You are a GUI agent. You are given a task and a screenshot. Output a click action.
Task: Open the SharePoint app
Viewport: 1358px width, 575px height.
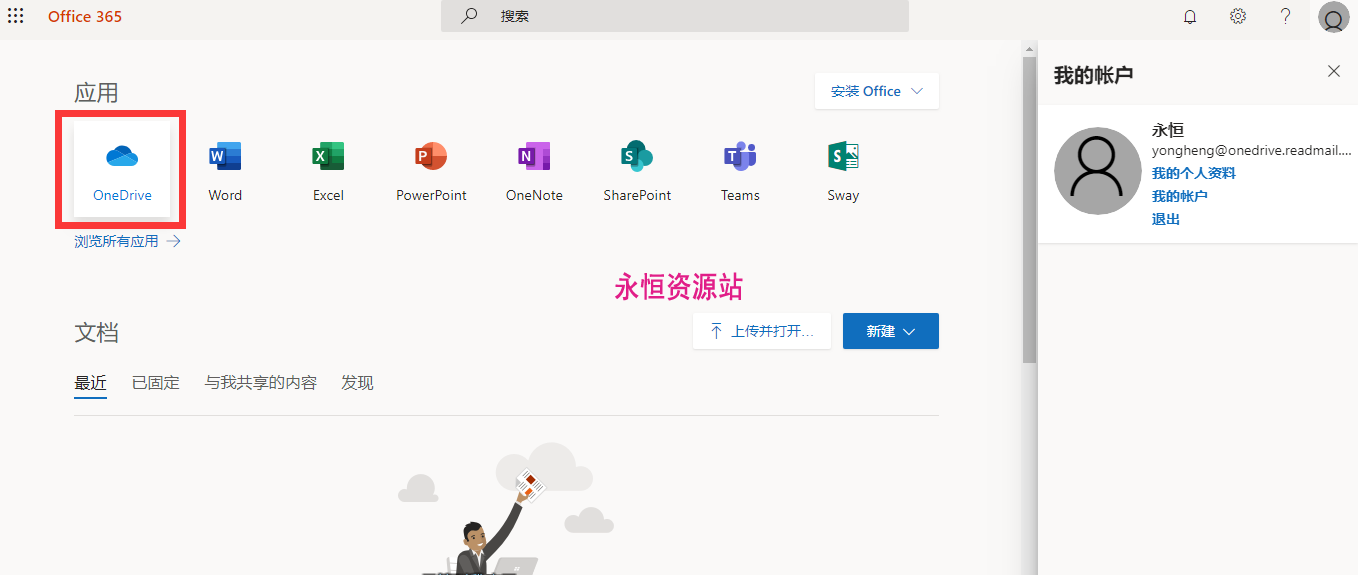pyautogui.click(x=637, y=170)
